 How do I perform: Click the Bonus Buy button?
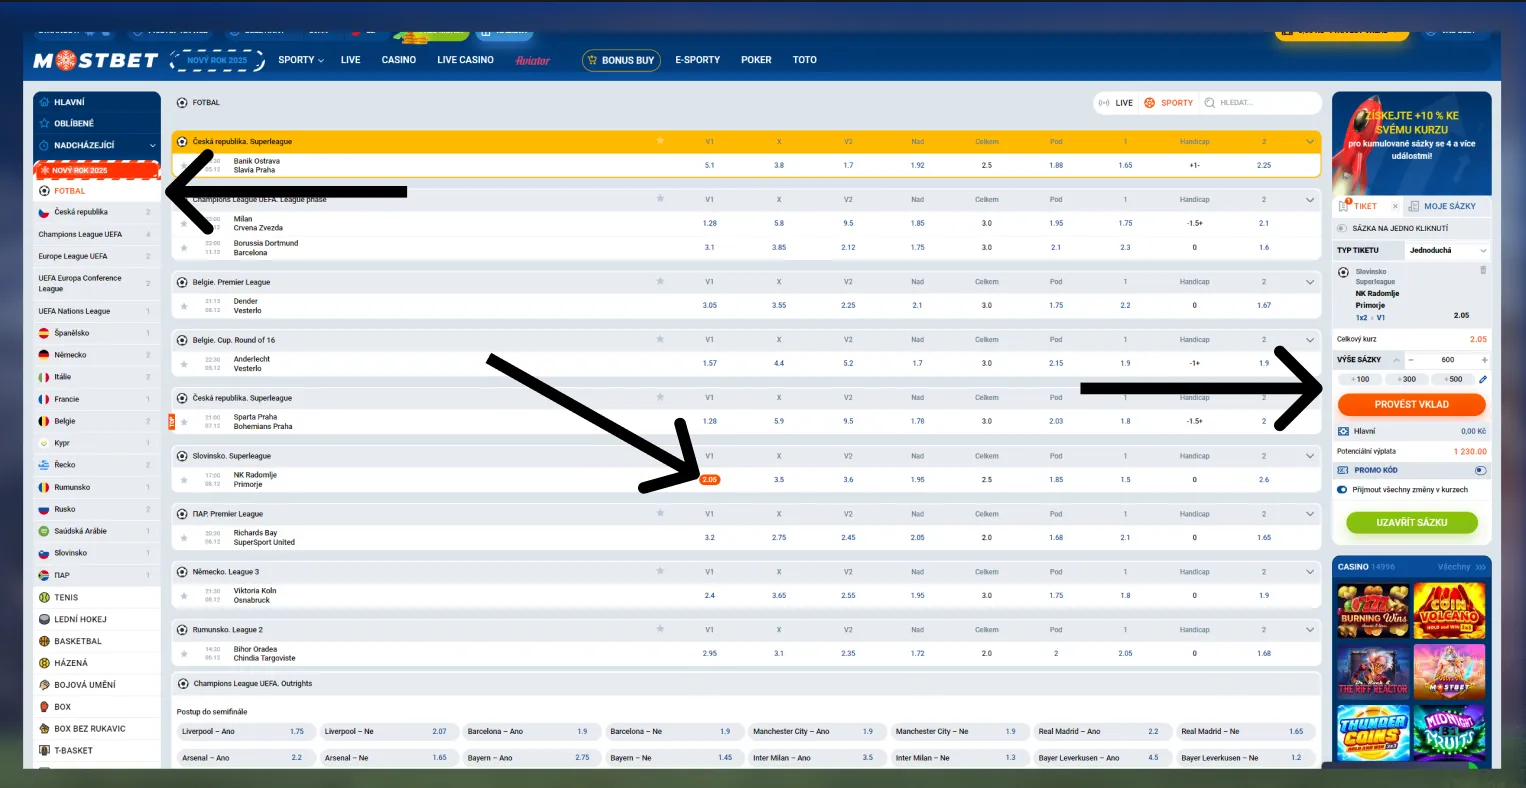click(x=621, y=60)
